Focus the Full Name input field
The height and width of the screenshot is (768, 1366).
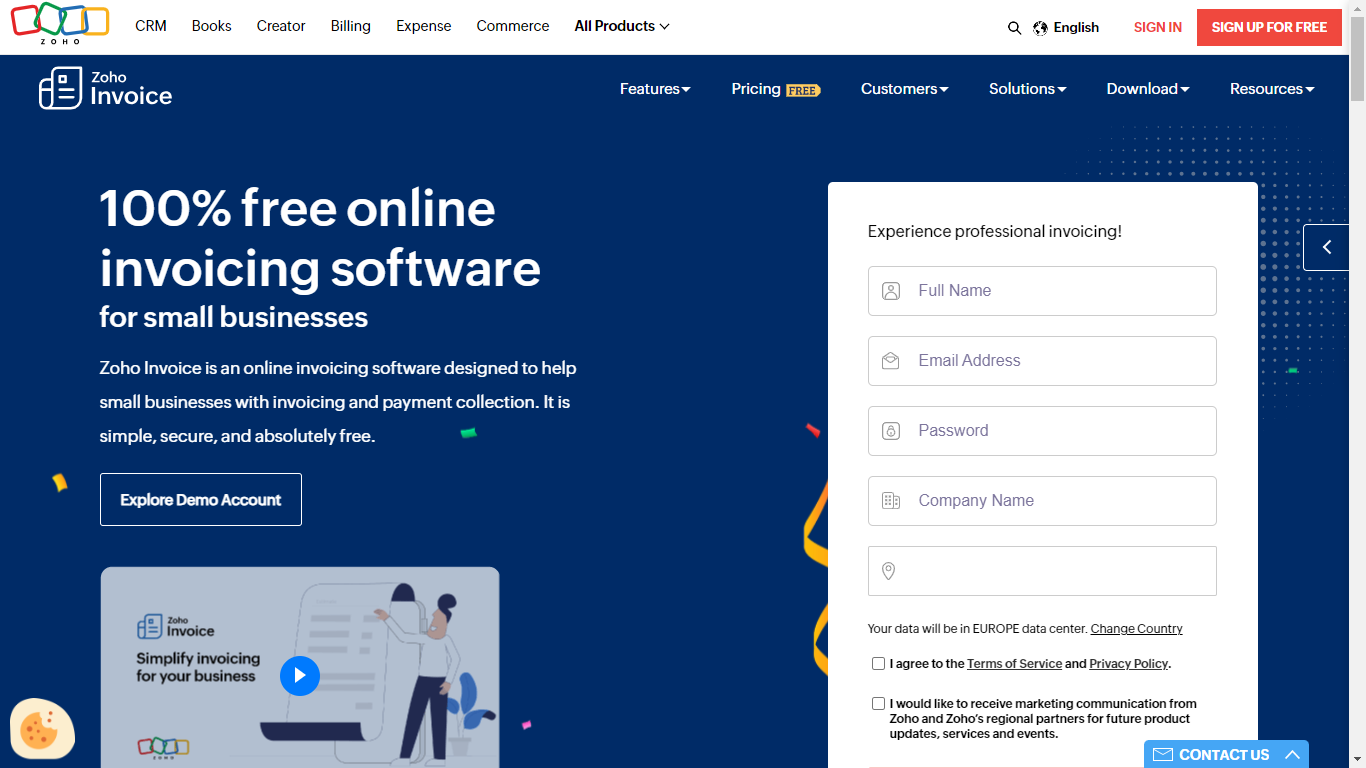[x=1042, y=291]
